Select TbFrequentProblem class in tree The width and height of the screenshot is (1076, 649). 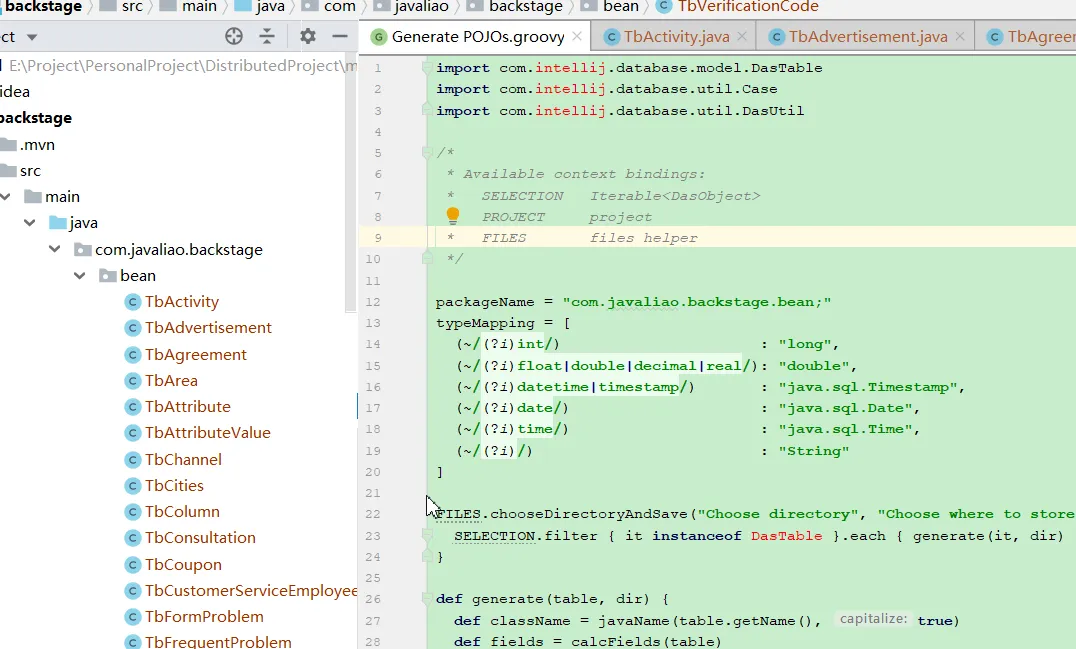click(x=218, y=642)
